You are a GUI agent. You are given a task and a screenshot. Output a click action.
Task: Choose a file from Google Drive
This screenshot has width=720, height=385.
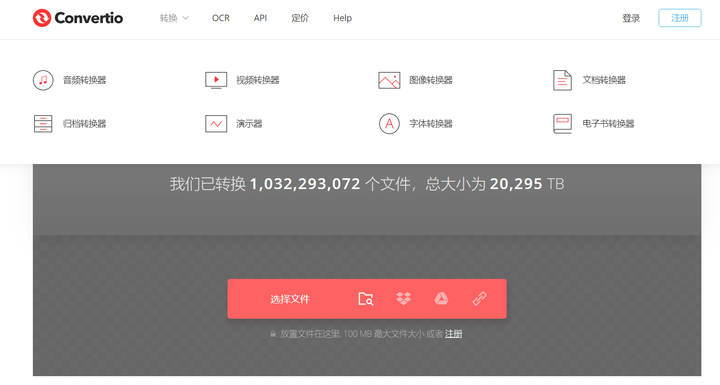441,299
